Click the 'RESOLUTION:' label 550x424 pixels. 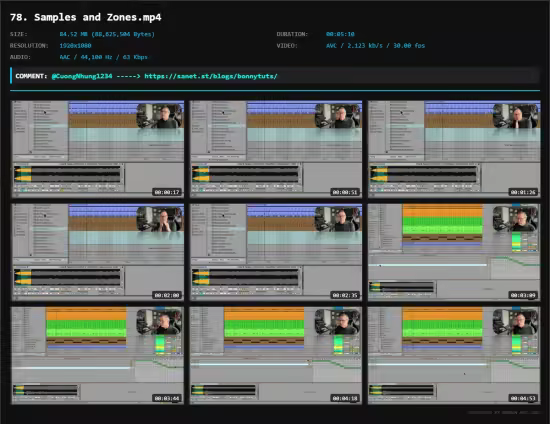pyautogui.click(x=29, y=46)
